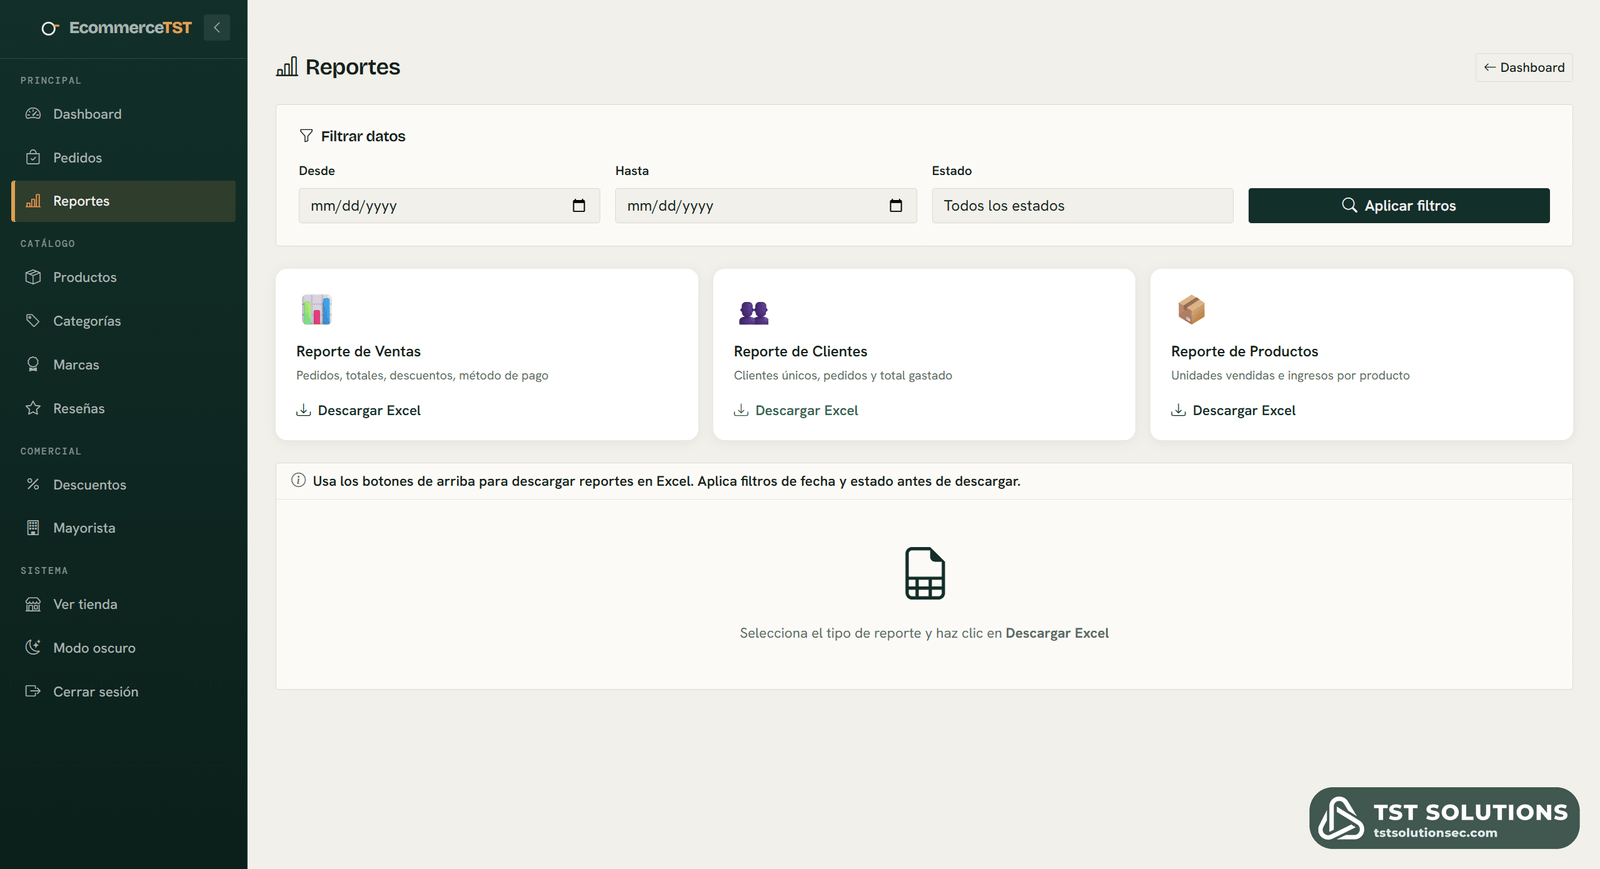Click the Reporte de Productos title
Screen dimensions: 1600x869
coord(1245,351)
